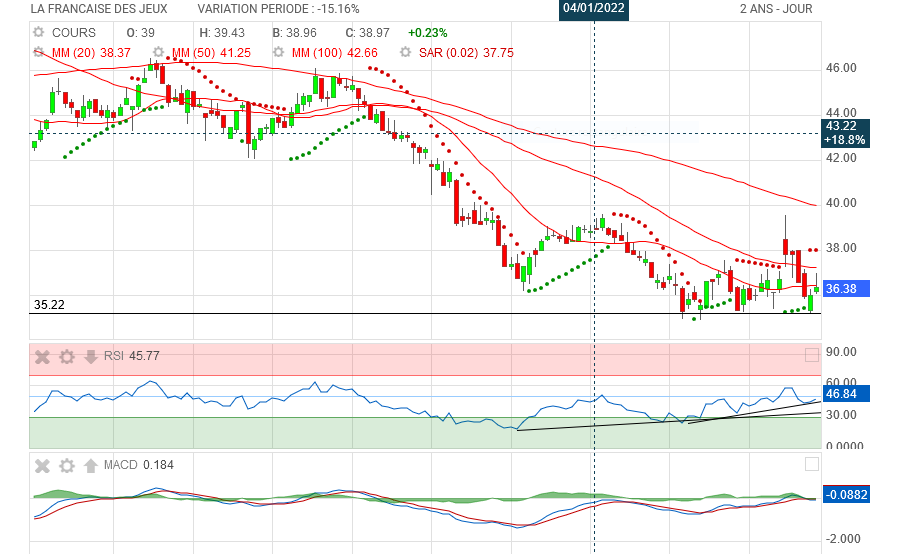Click the 40.00 price axis label
Image resolution: width=920 pixels, height=554 pixels.
point(841,203)
